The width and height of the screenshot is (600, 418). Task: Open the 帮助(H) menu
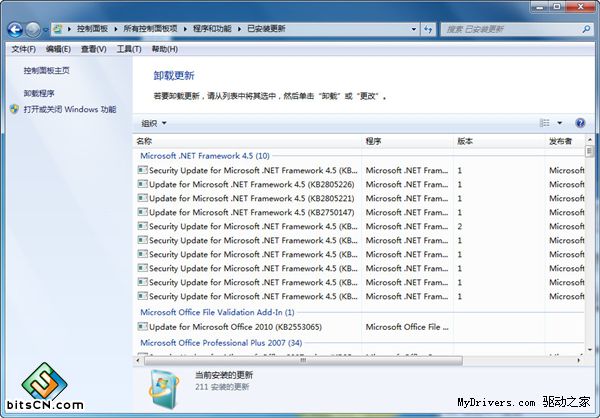point(165,49)
